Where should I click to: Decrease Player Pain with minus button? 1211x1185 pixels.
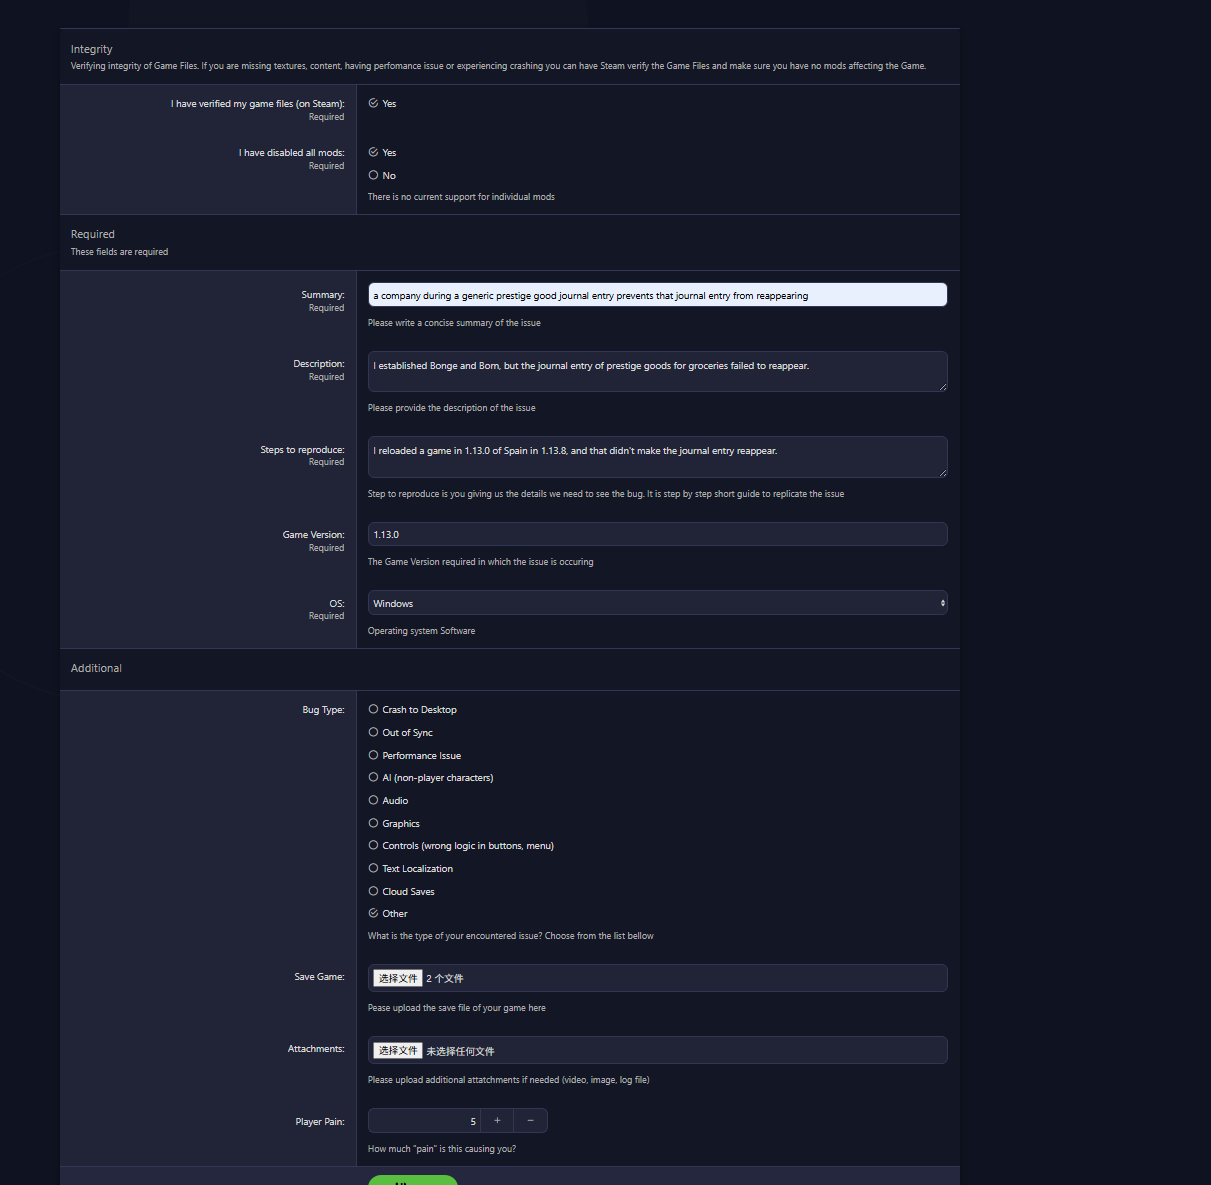coord(531,1121)
